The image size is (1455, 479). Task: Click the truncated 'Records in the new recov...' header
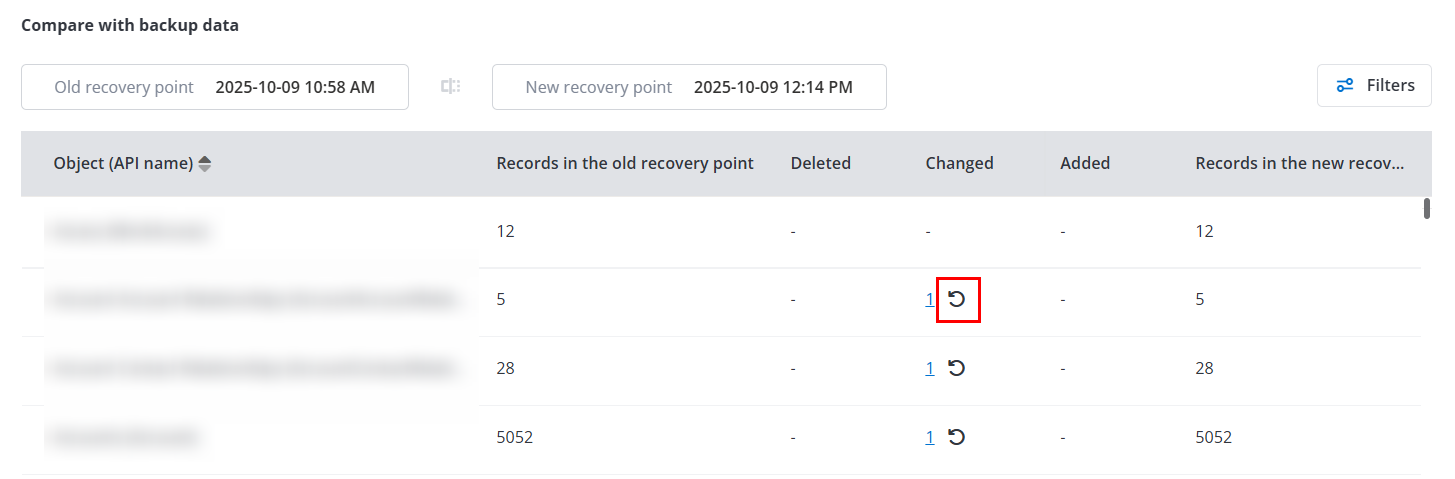(1299, 163)
